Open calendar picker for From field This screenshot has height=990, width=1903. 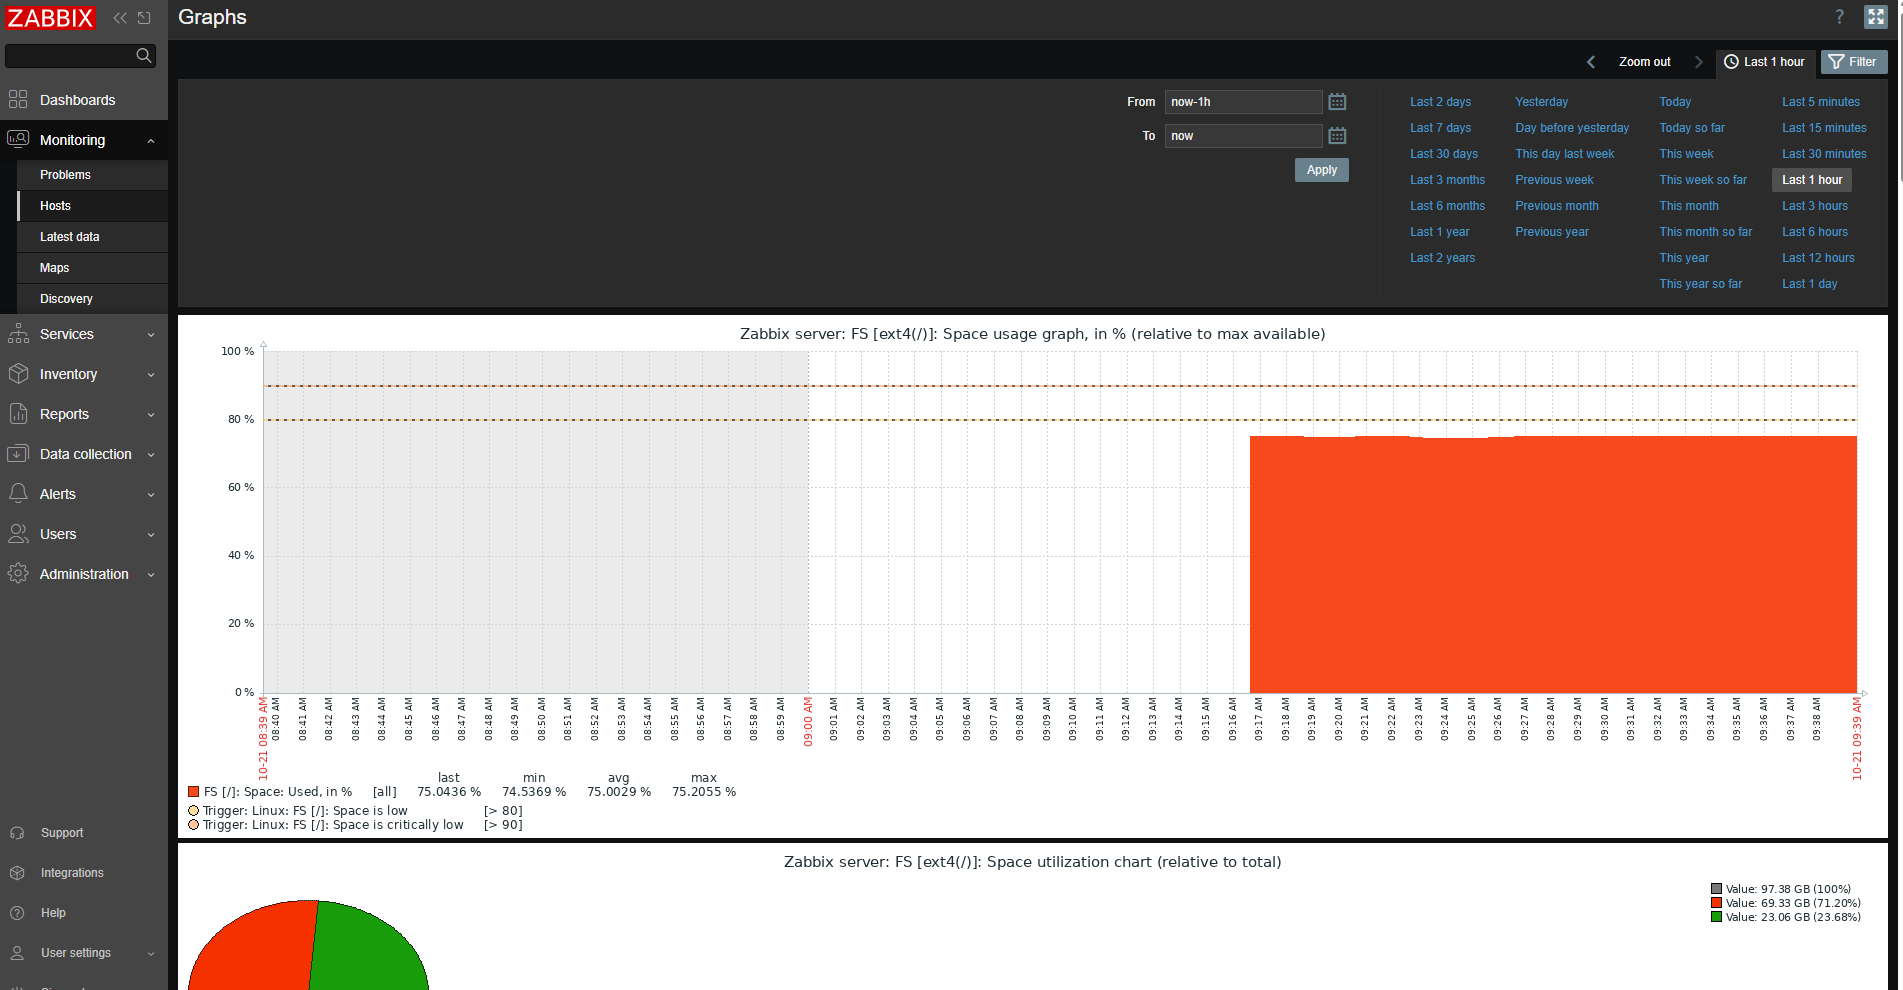click(x=1337, y=102)
